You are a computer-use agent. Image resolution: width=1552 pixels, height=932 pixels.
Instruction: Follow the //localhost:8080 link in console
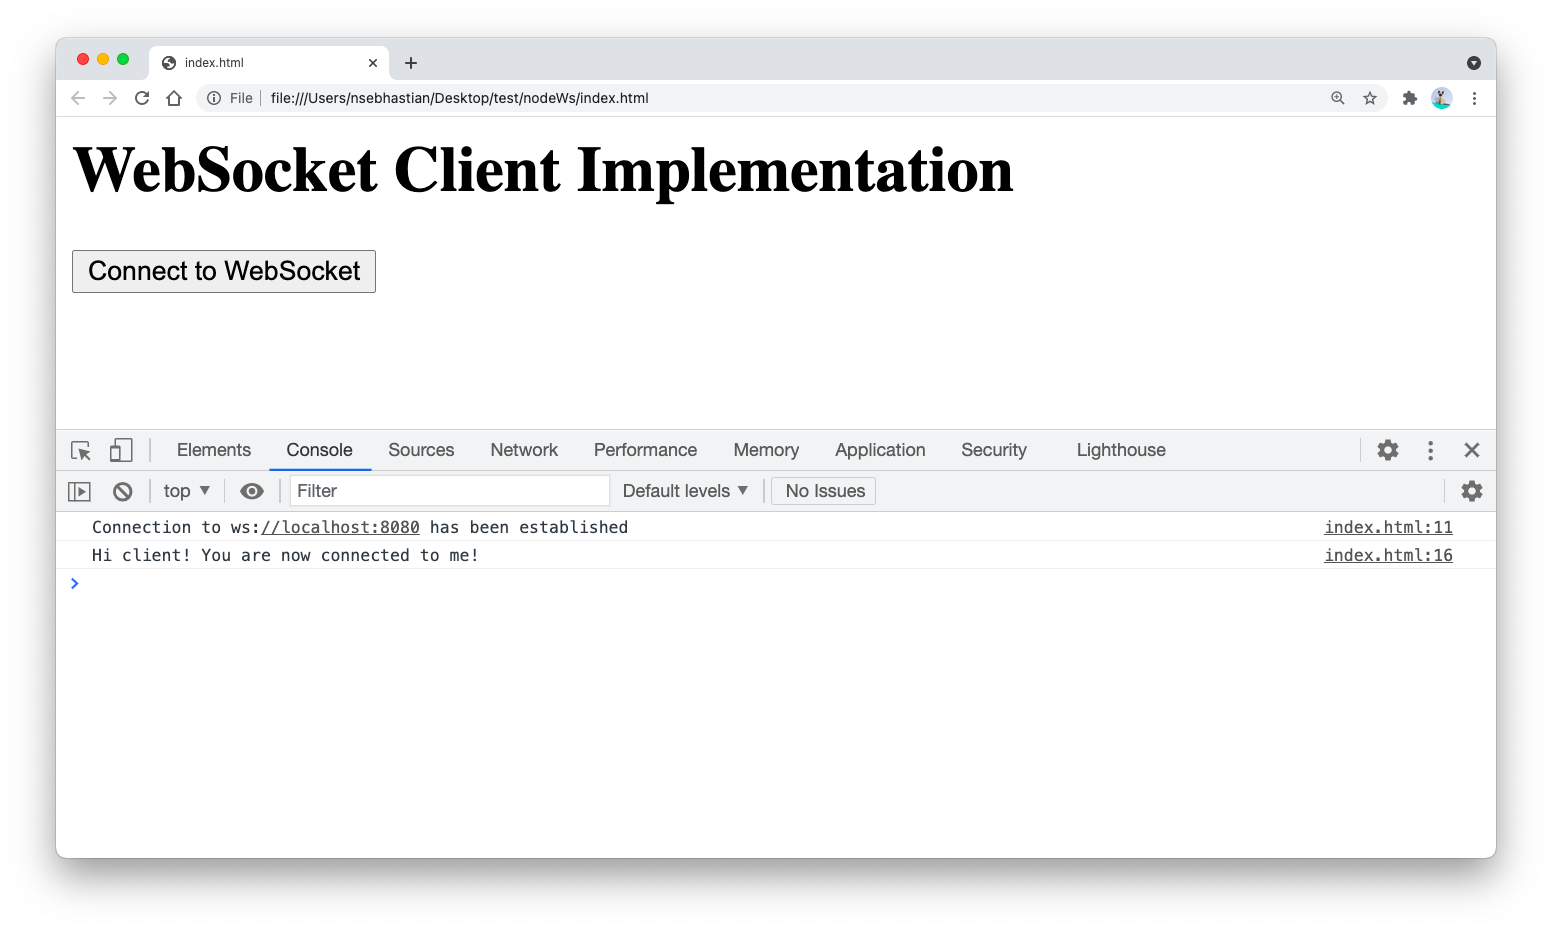(x=340, y=527)
